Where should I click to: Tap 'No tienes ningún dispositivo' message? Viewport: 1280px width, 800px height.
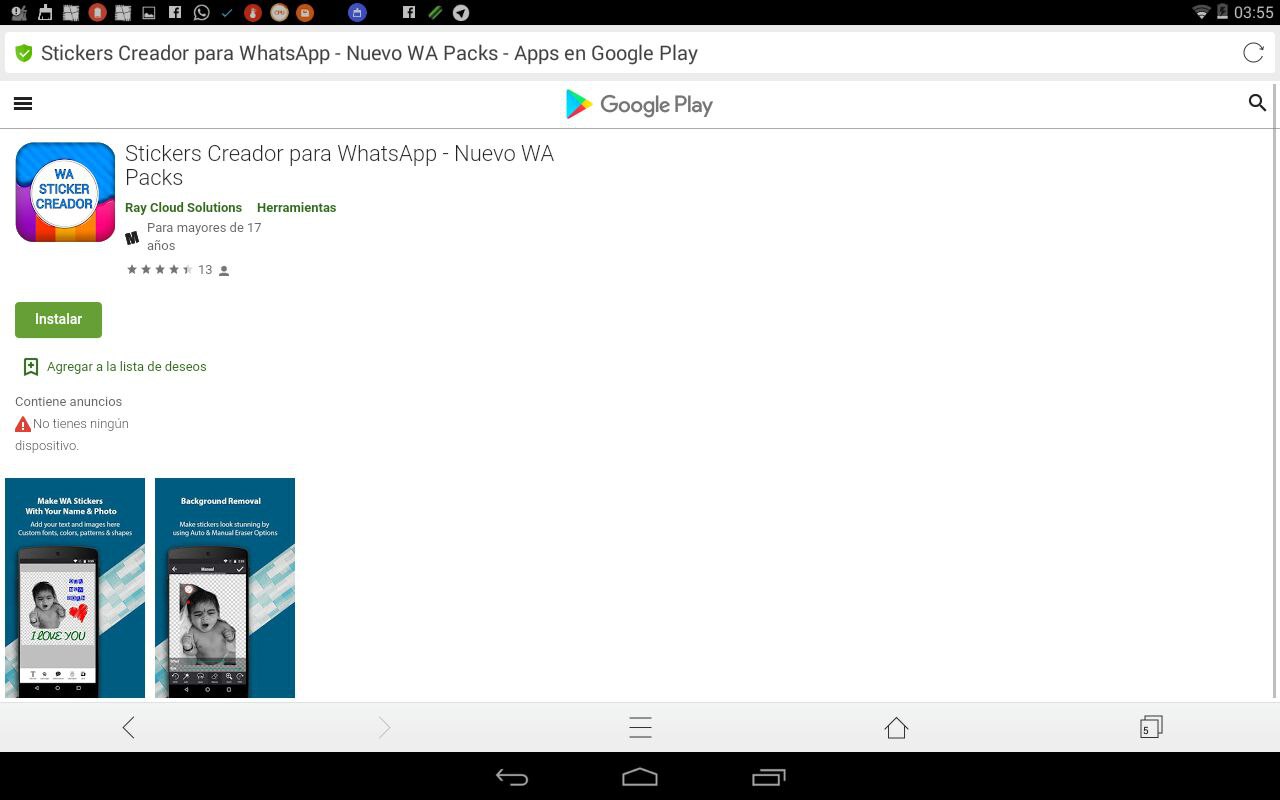pyautogui.click(x=72, y=434)
